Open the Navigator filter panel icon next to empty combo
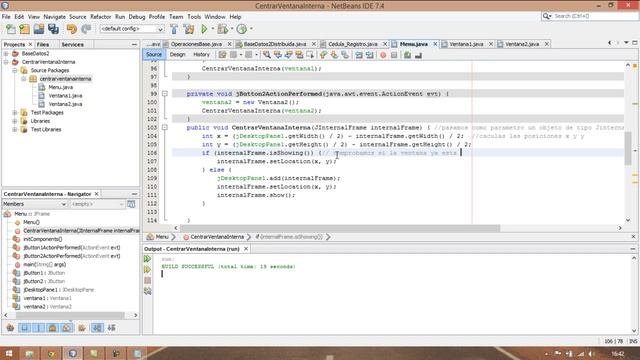Image resolution: width=640 pixels, height=360 pixels. 131,204
